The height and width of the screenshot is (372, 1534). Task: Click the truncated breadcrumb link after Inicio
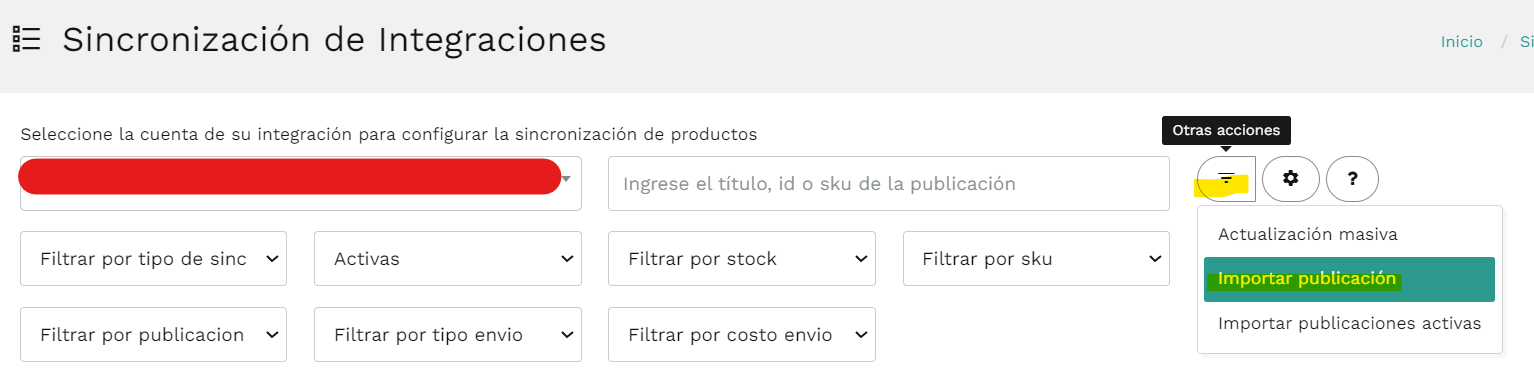1526,42
